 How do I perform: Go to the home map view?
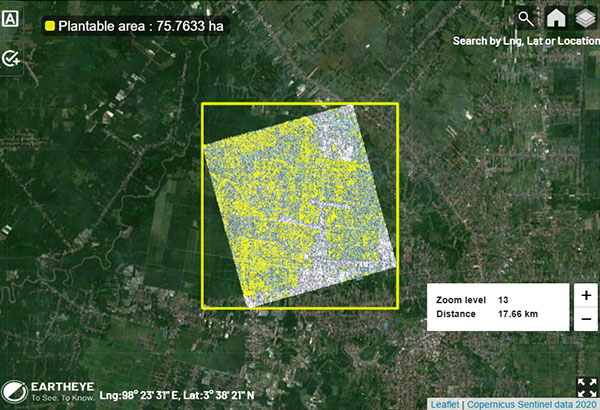555,18
